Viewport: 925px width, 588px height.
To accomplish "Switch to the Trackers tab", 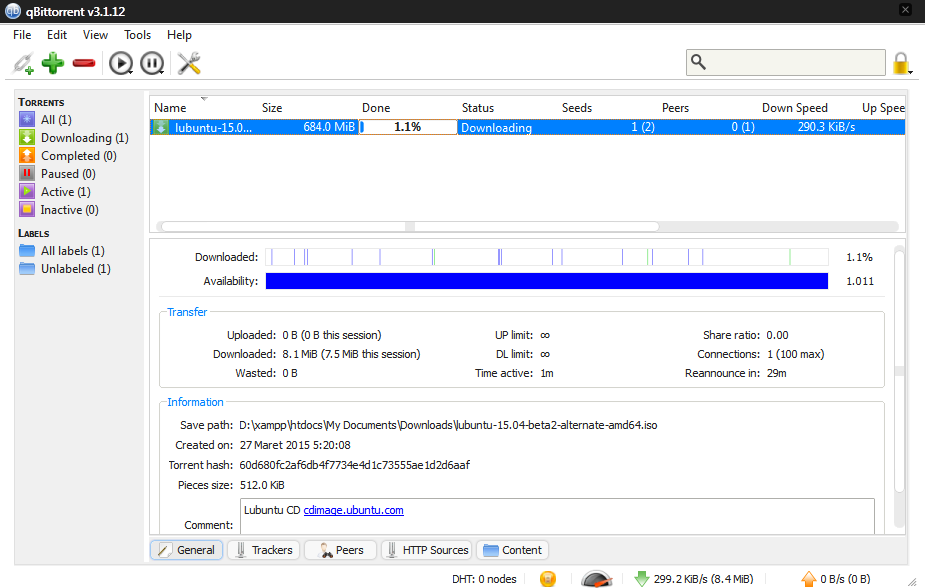I will [x=264, y=550].
